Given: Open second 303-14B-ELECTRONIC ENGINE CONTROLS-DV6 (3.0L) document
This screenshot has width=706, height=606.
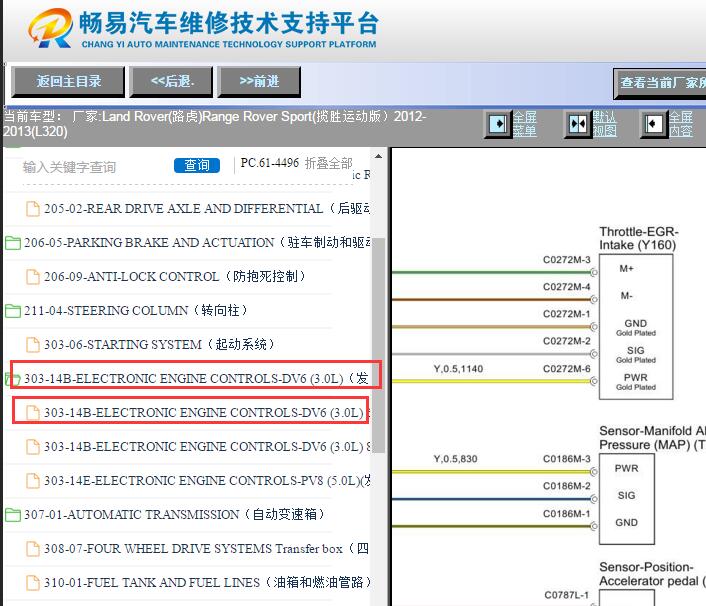Looking at the screenshot, I should point(207,447).
